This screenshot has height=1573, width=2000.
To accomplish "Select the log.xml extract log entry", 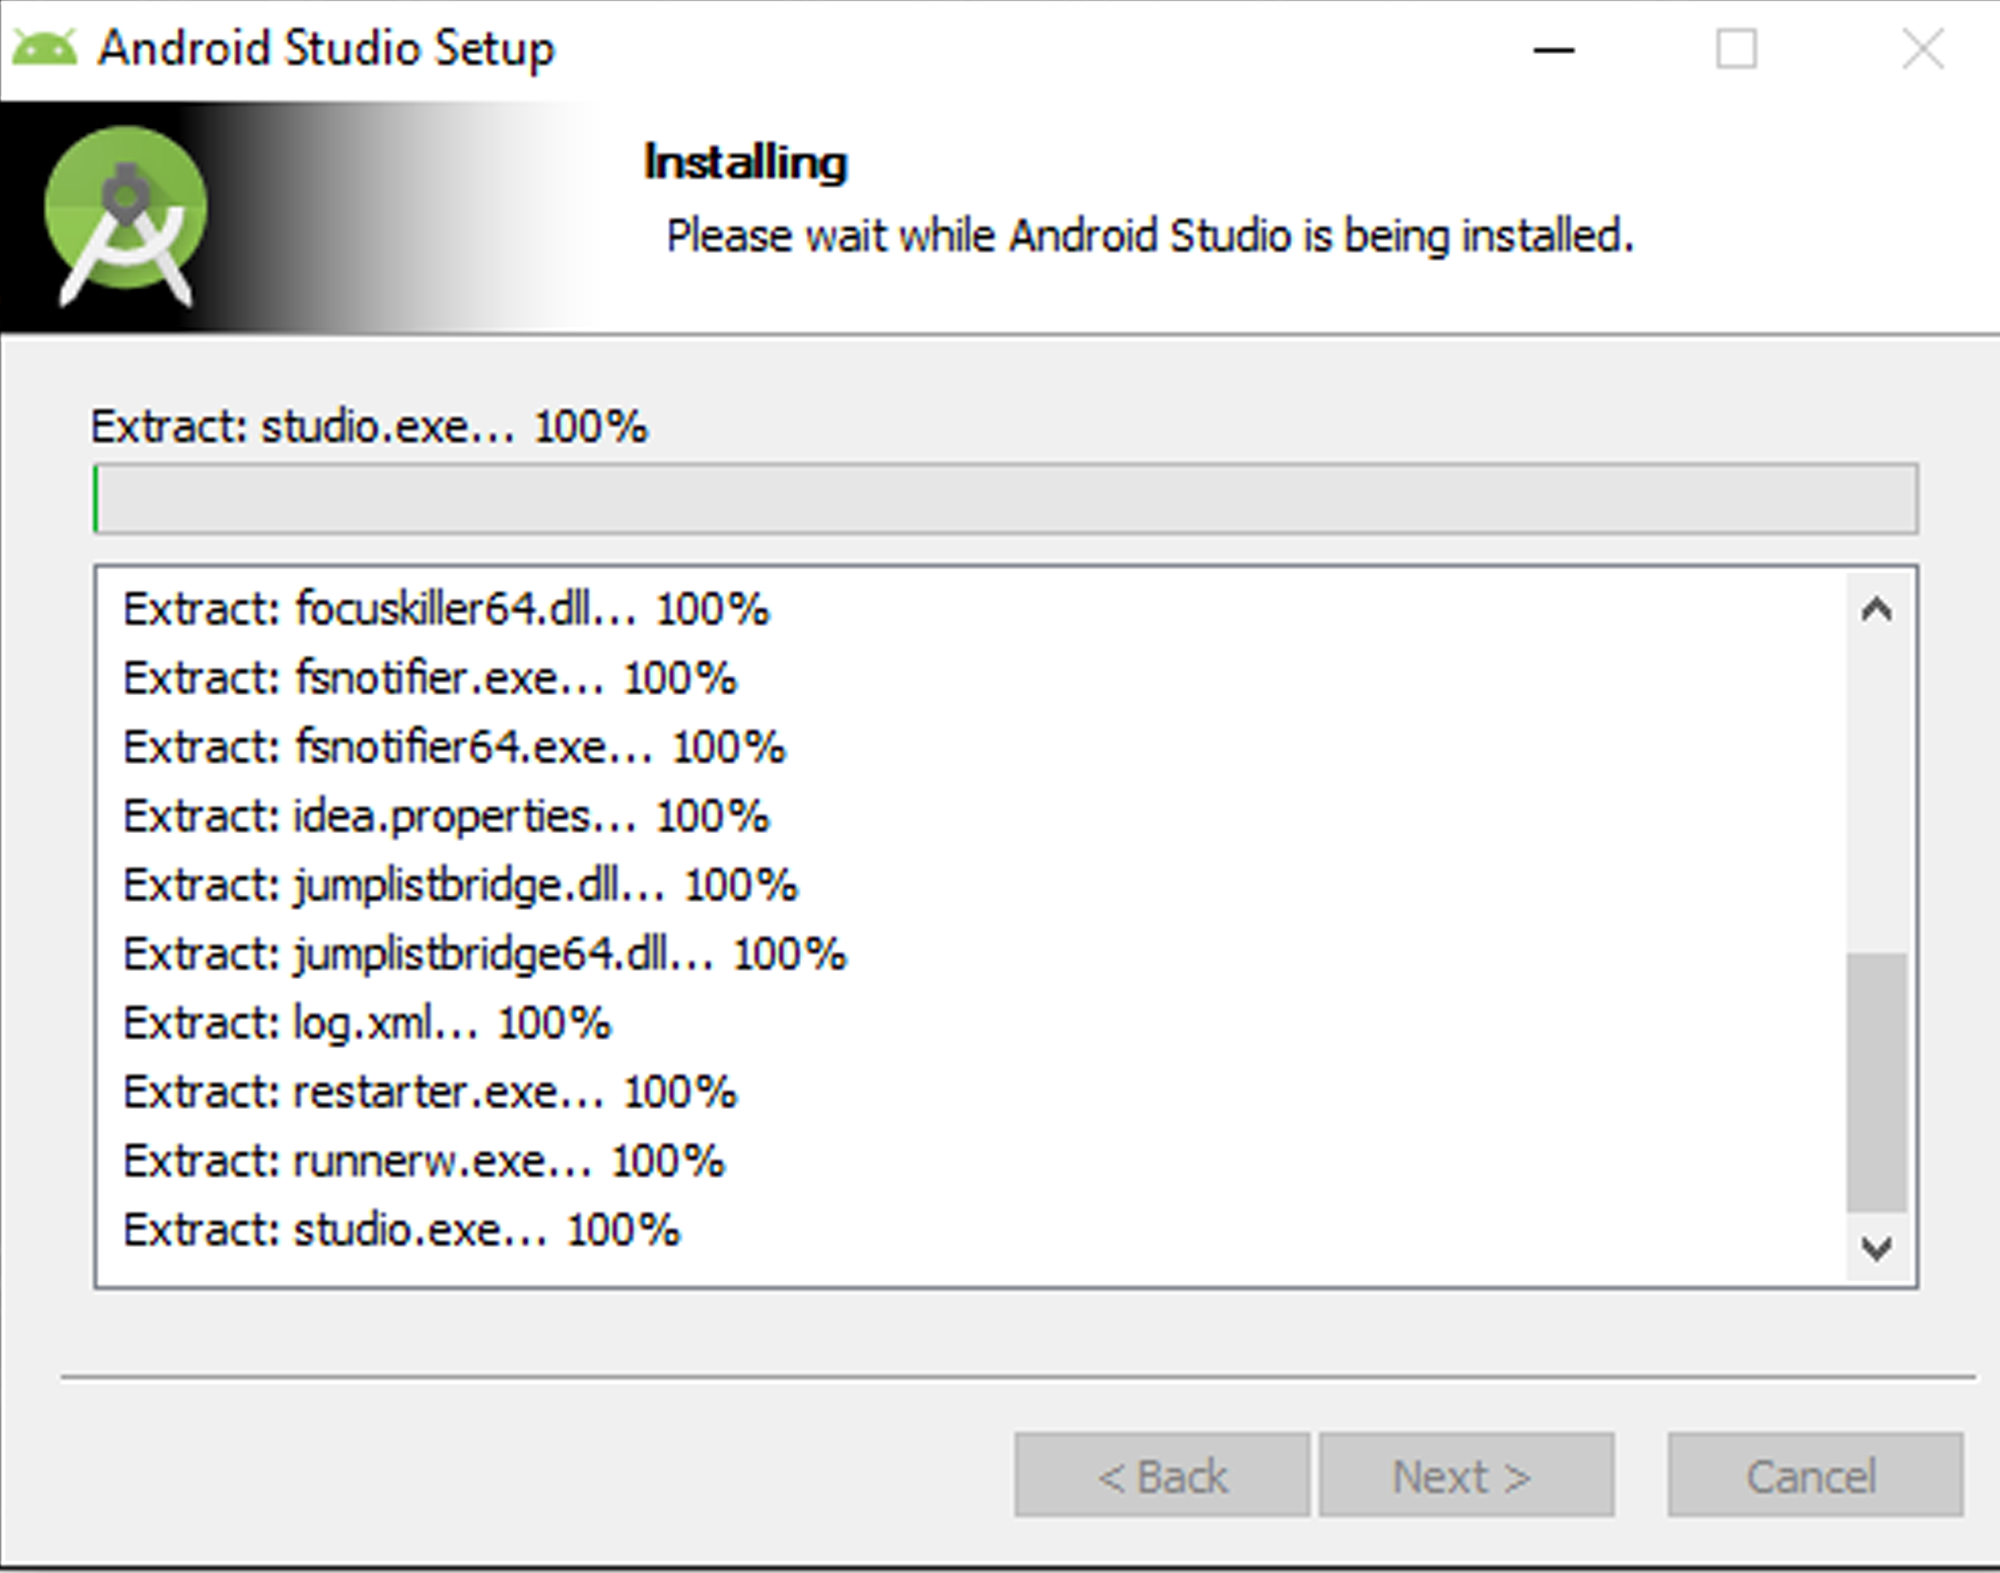I will pyautogui.click(x=367, y=1023).
